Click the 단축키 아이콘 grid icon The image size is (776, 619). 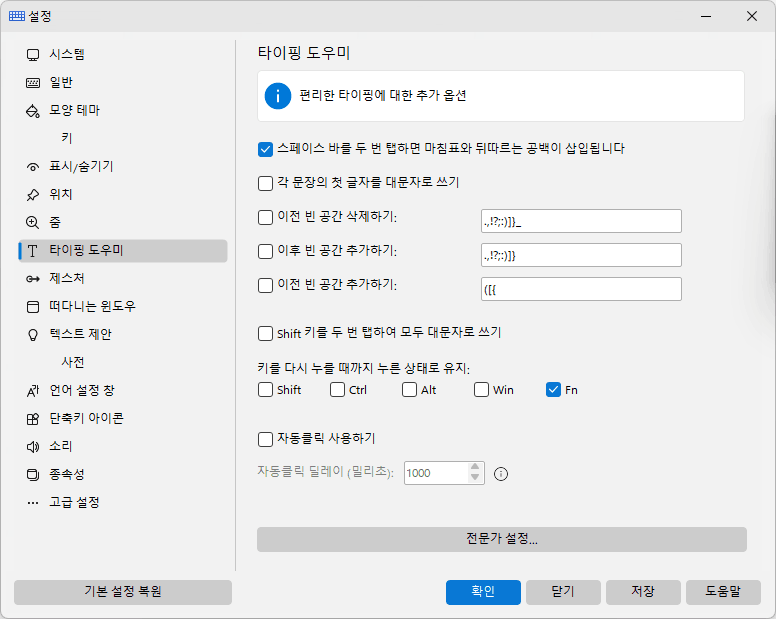[x=33, y=419]
